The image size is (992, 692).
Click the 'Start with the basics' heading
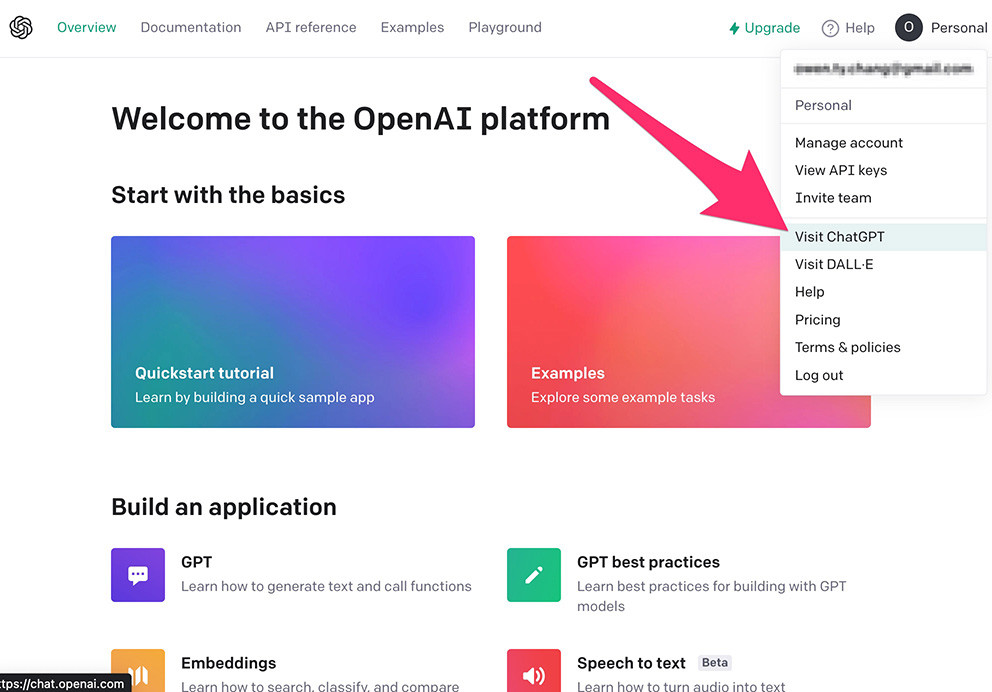(x=228, y=195)
